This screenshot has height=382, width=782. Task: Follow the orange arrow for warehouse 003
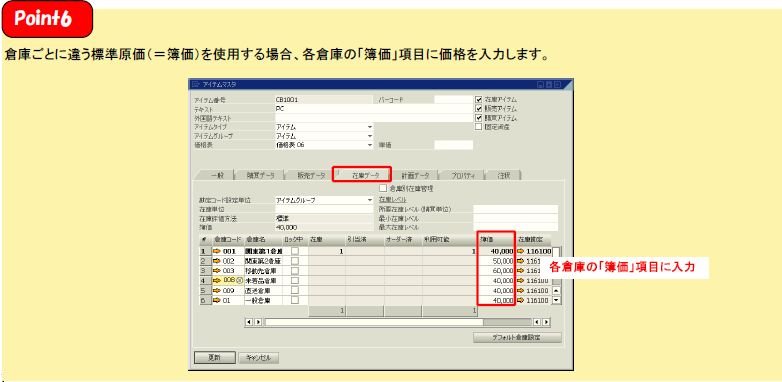click(x=216, y=271)
